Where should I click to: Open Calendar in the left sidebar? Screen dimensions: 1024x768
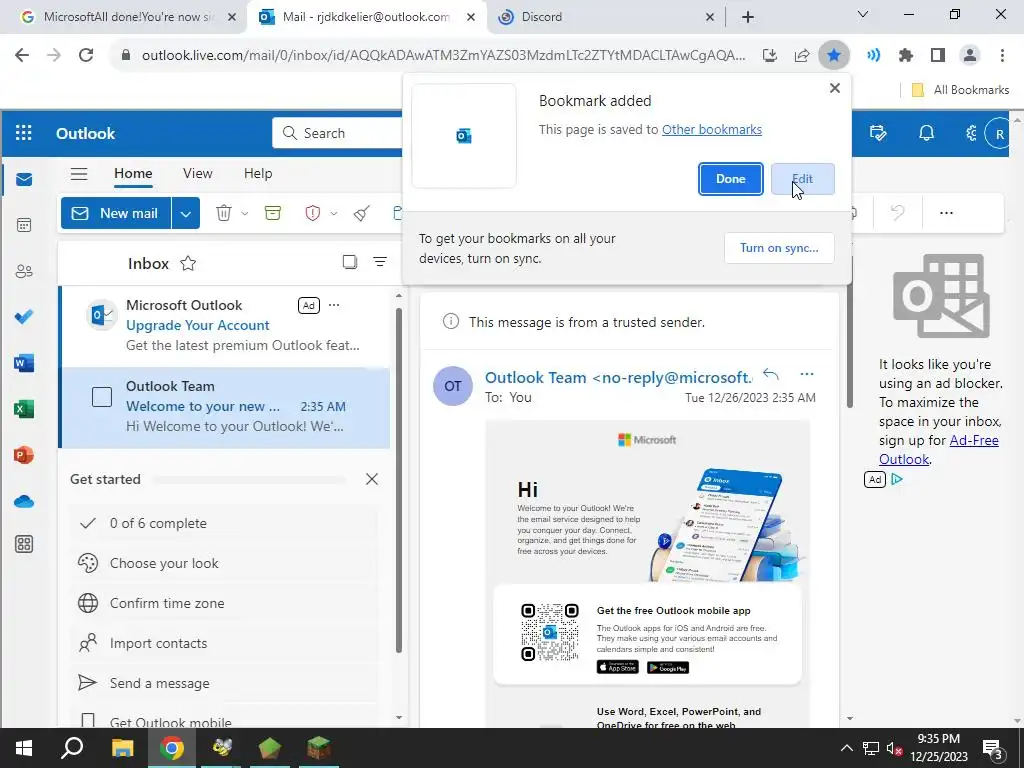[24, 225]
